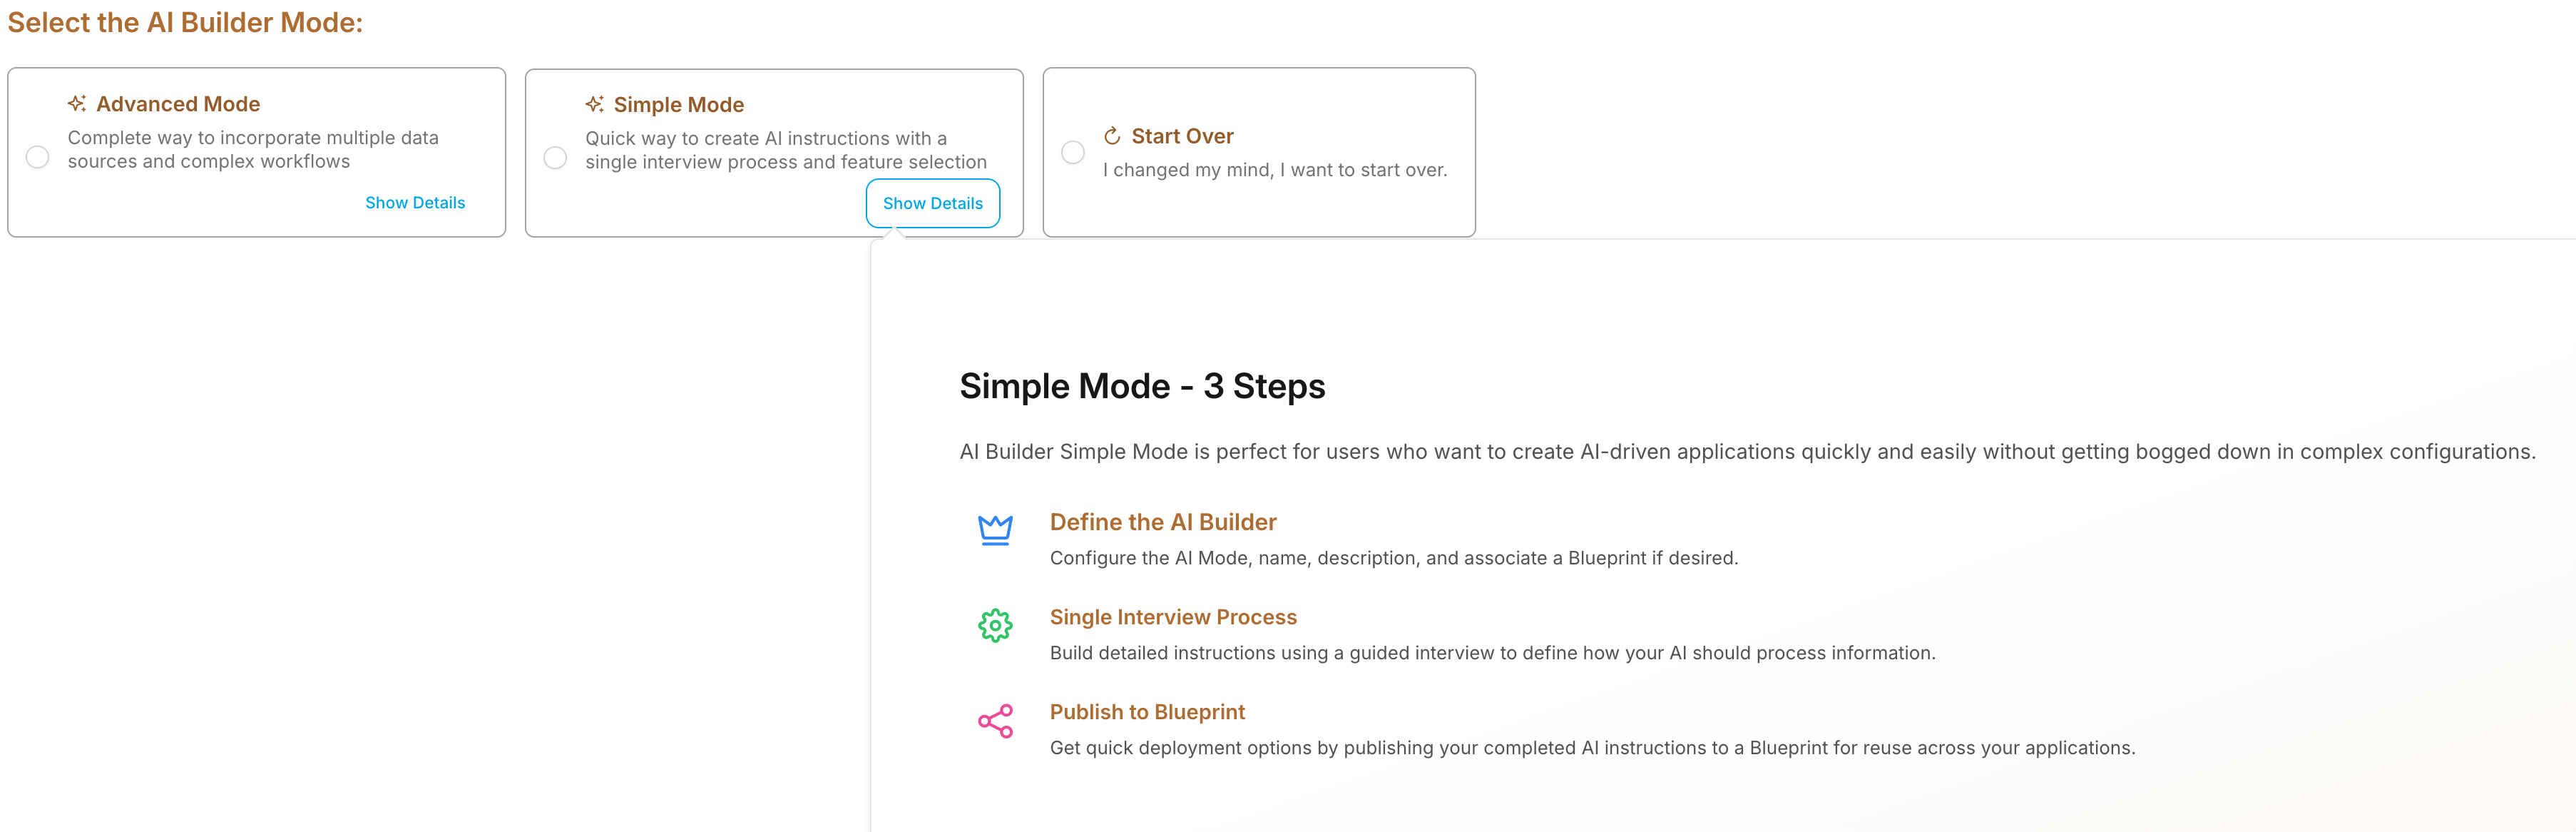Click the Start Over title text
2576x832 pixels.
[1182, 136]
